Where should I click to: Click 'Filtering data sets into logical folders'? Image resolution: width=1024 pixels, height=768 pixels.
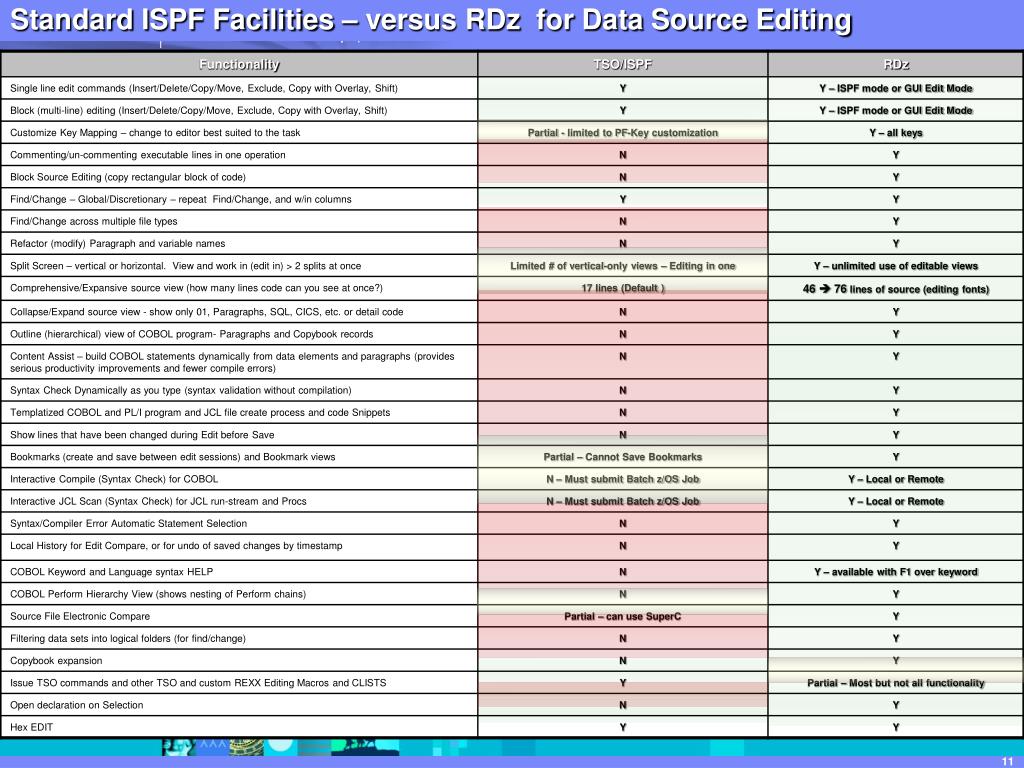(x=127, y=639)
